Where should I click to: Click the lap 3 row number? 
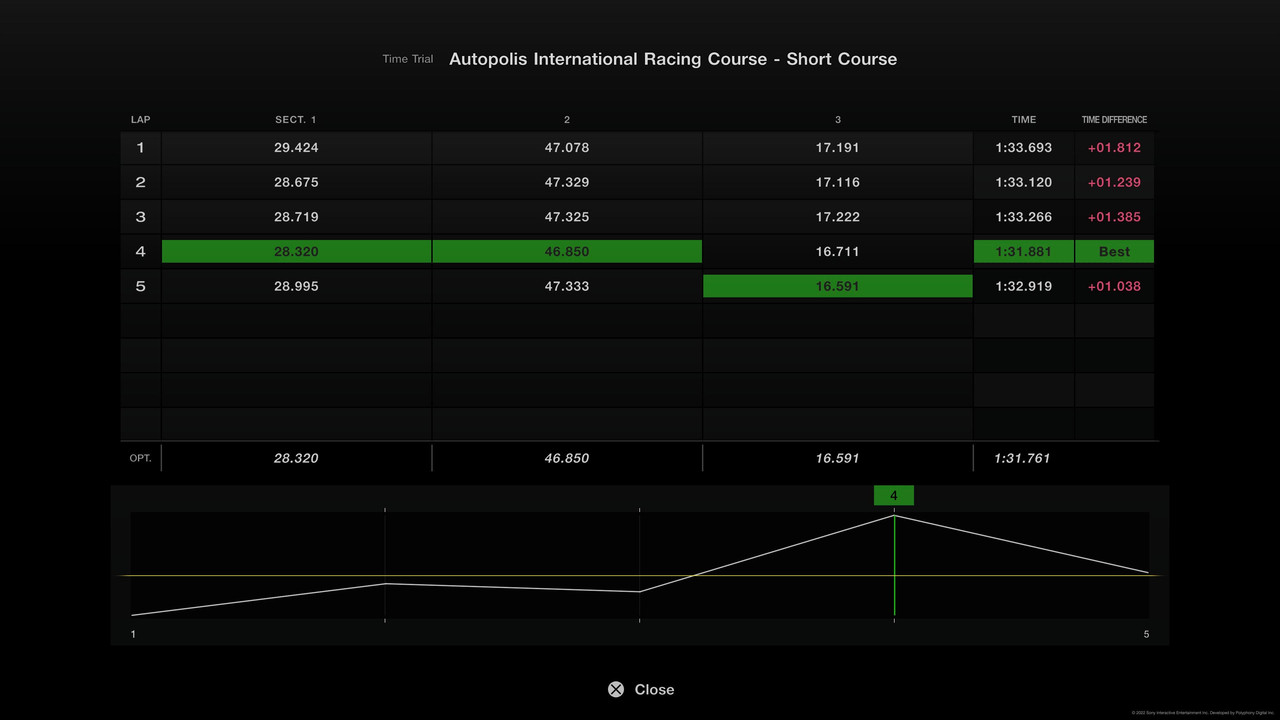click(140, 217)
